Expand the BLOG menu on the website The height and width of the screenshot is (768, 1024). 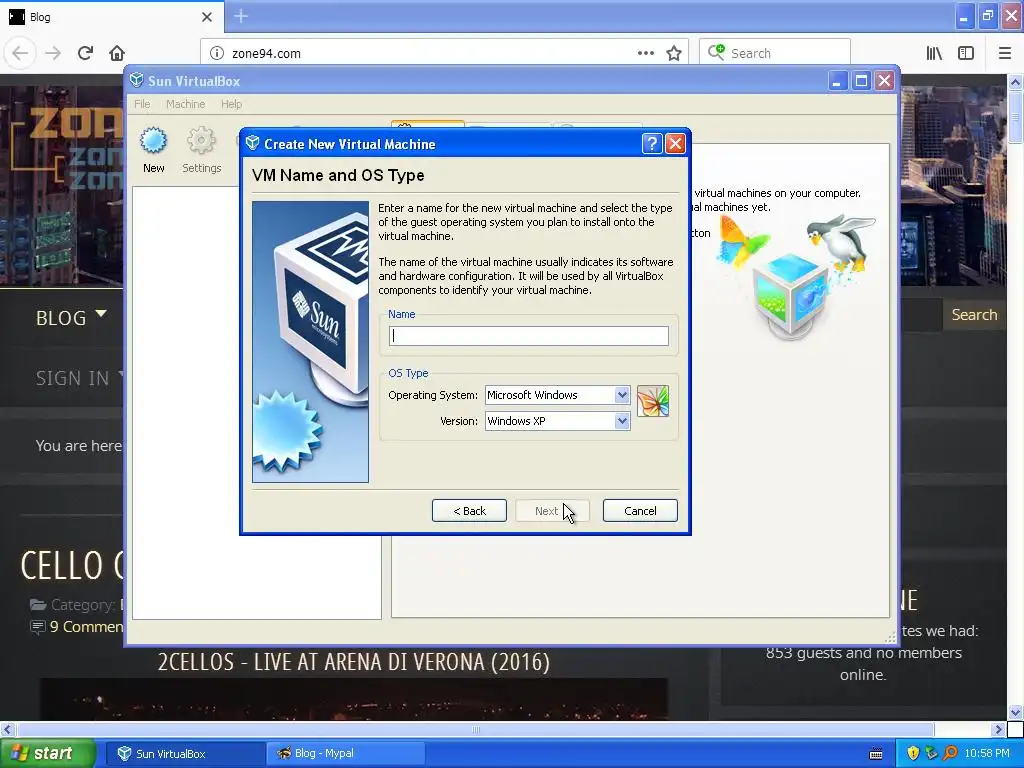point(71,317)
